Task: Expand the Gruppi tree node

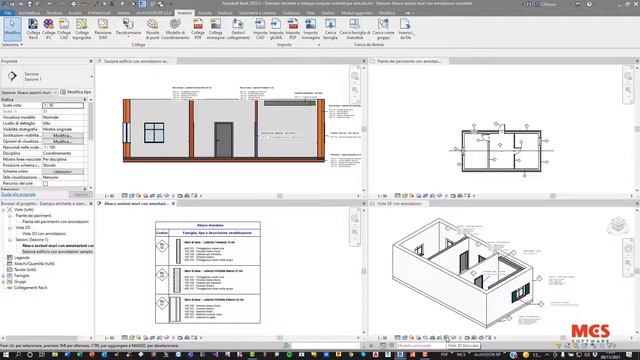Action: (4, 282)
